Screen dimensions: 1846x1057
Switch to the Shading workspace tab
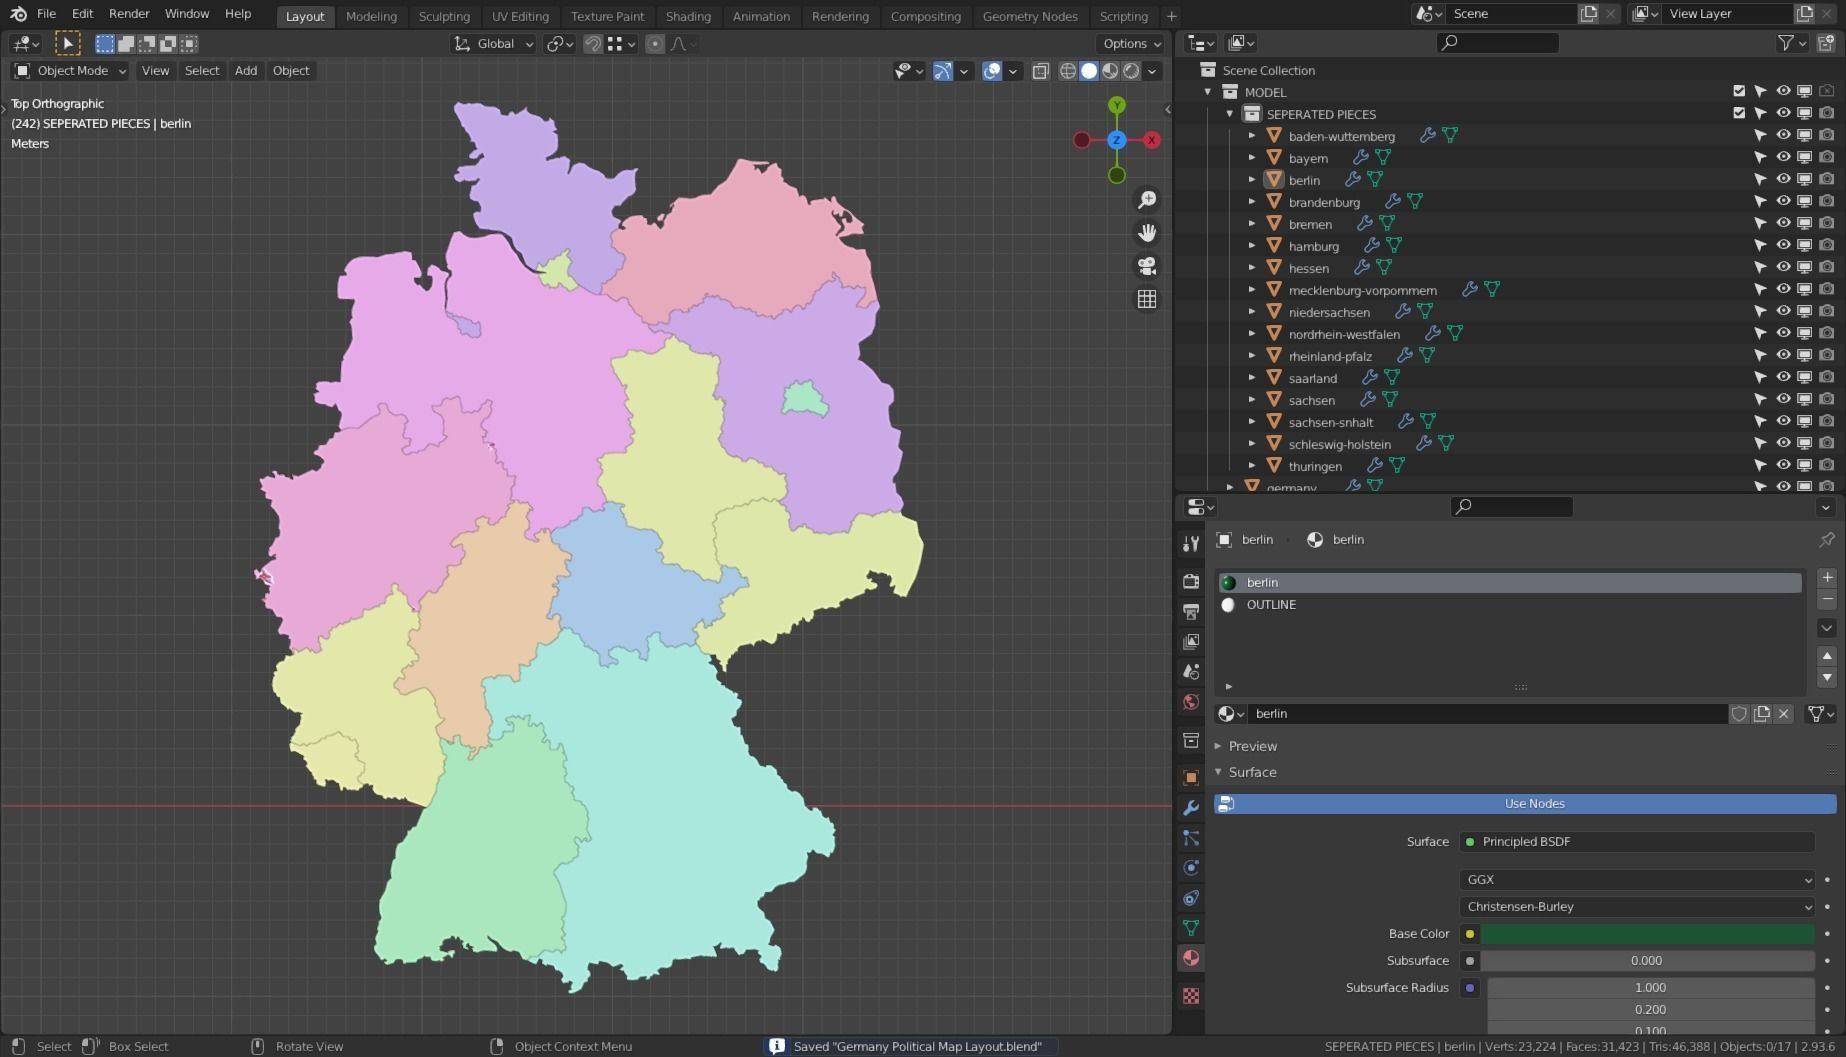click(688, 16)
